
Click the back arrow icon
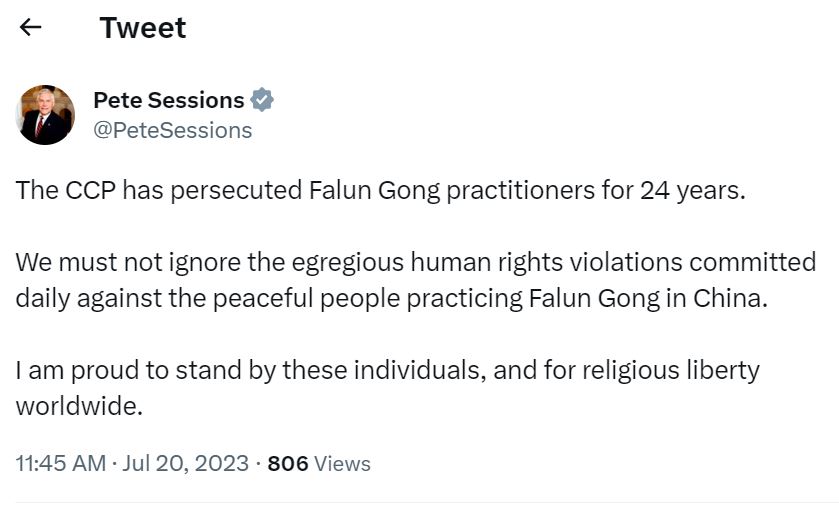point(30,28)
